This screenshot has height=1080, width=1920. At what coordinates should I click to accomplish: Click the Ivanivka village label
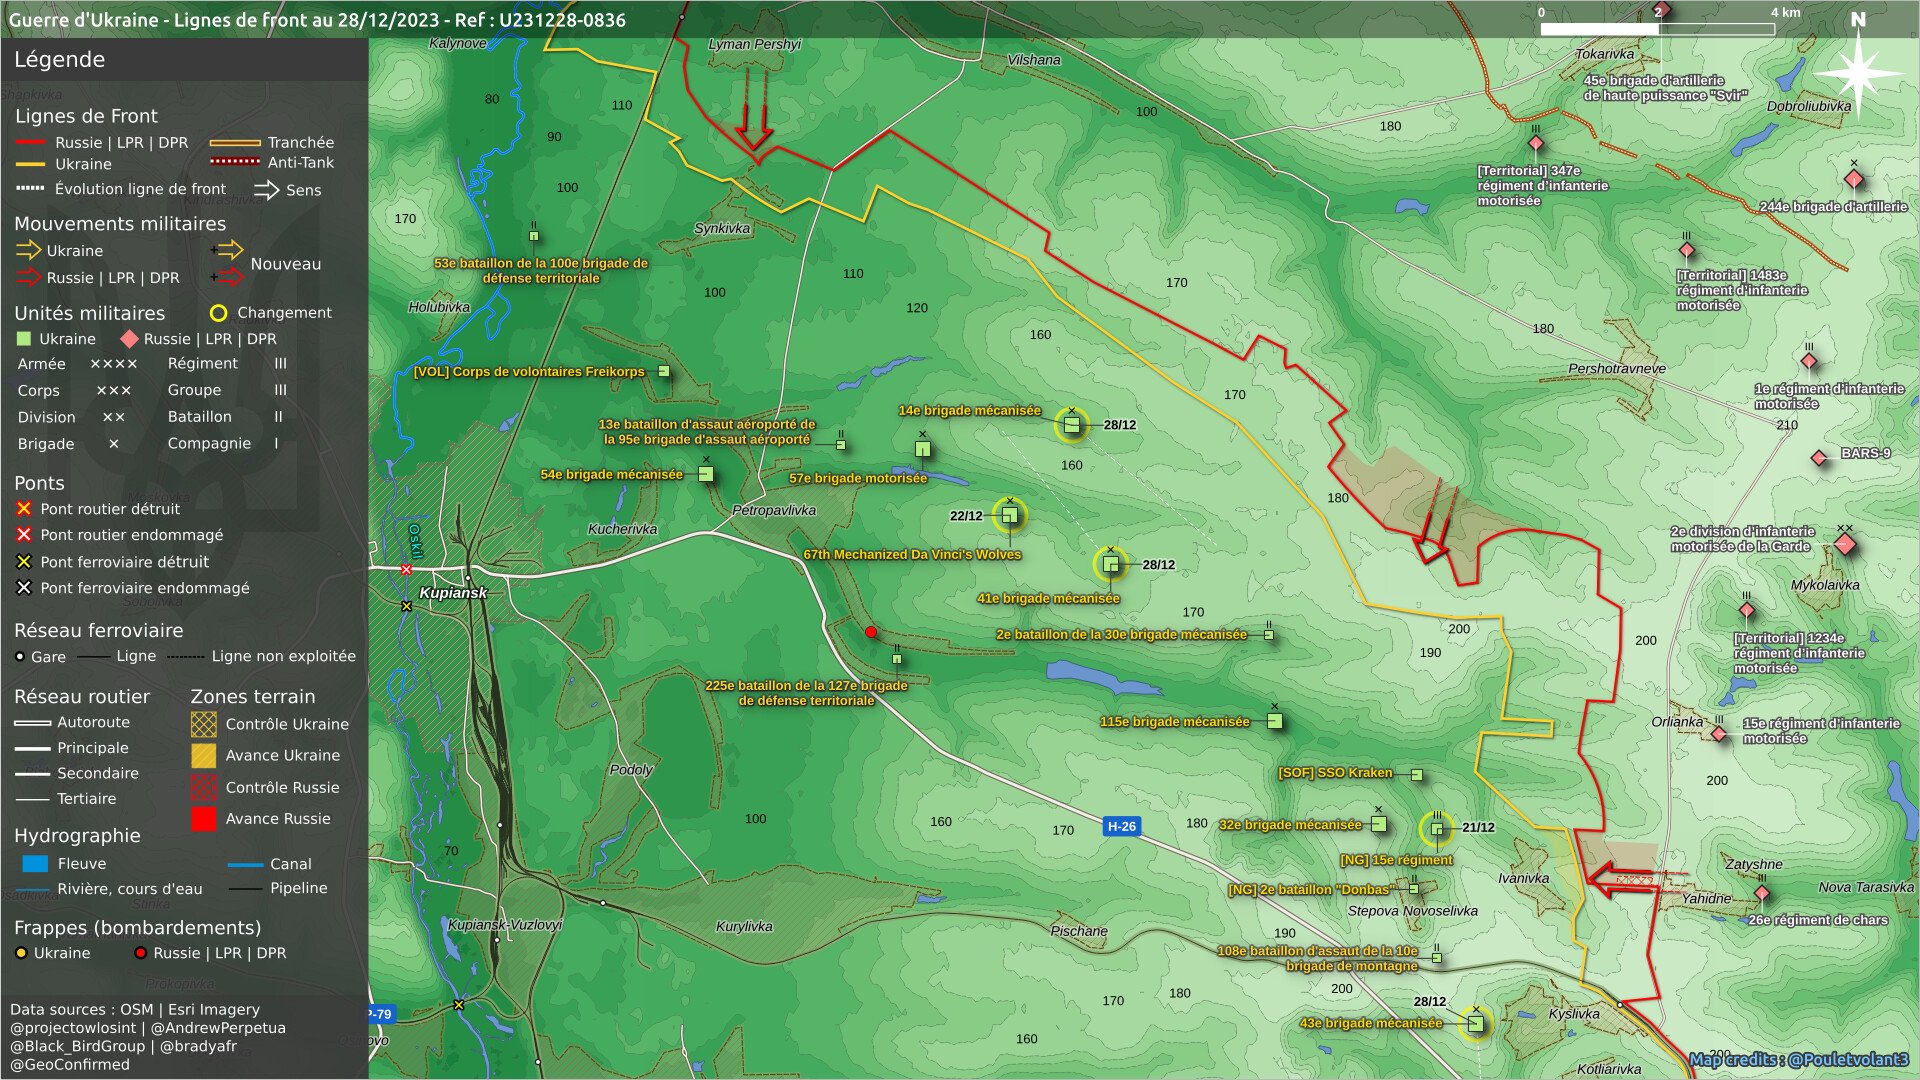[x=1523, y=878]
